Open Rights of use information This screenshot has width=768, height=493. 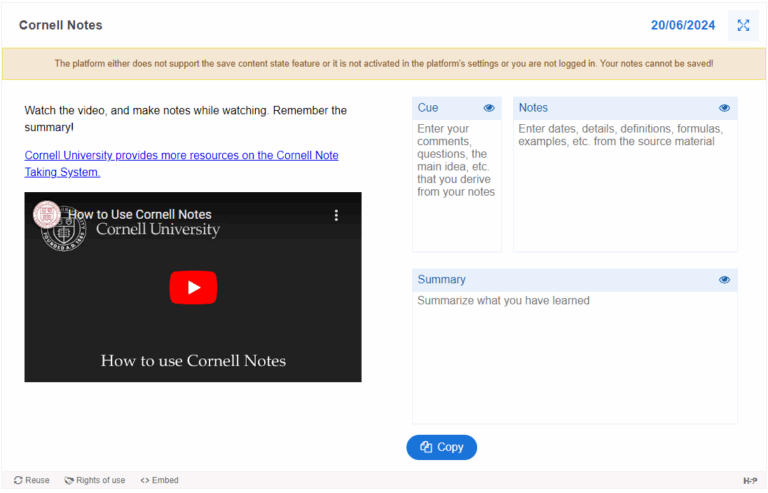95,480
